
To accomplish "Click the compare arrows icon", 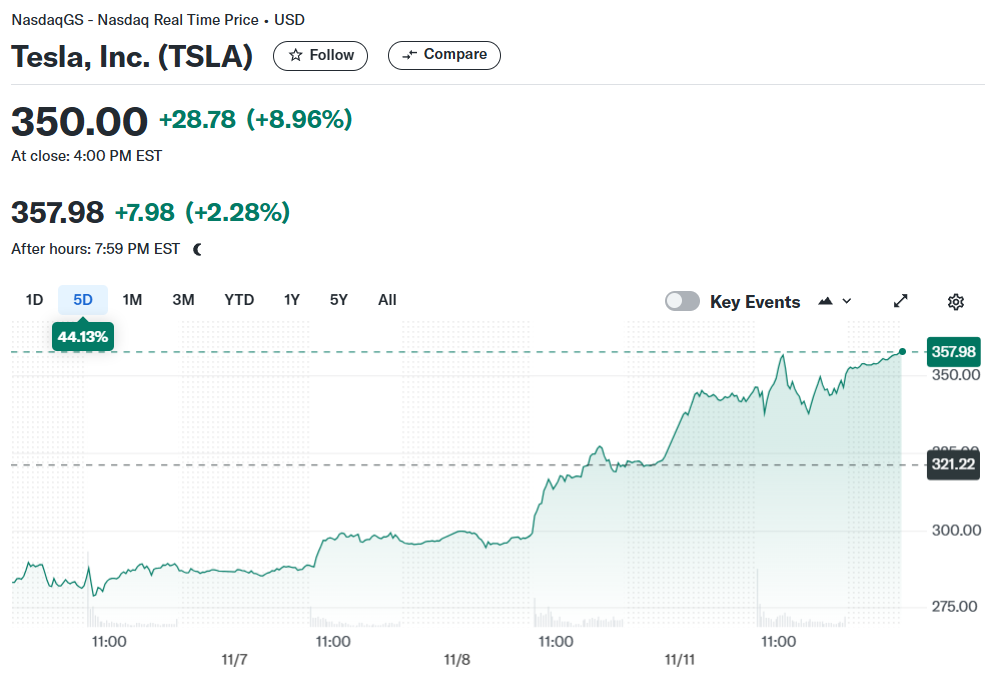I will [409, 55].
